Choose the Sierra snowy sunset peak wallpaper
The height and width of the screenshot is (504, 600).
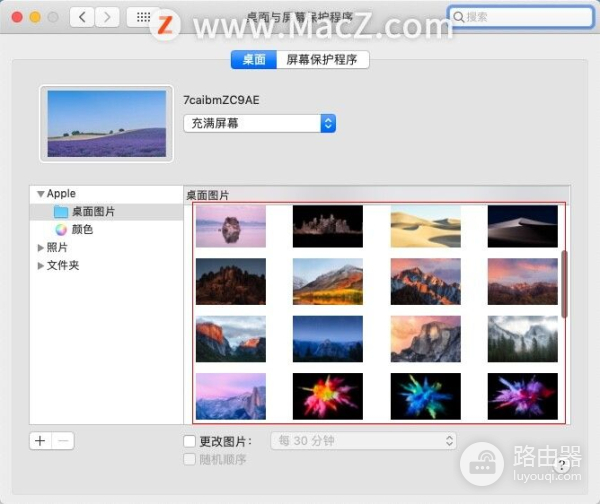pos(426,281)
